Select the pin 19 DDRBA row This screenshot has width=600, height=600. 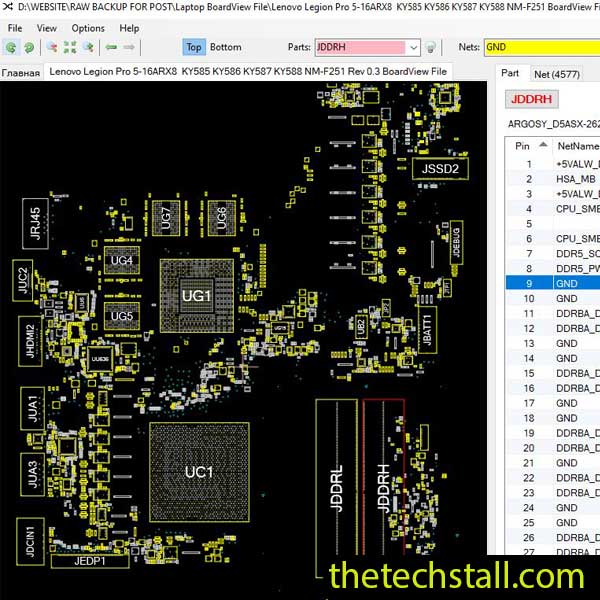[x=553, y=433]
